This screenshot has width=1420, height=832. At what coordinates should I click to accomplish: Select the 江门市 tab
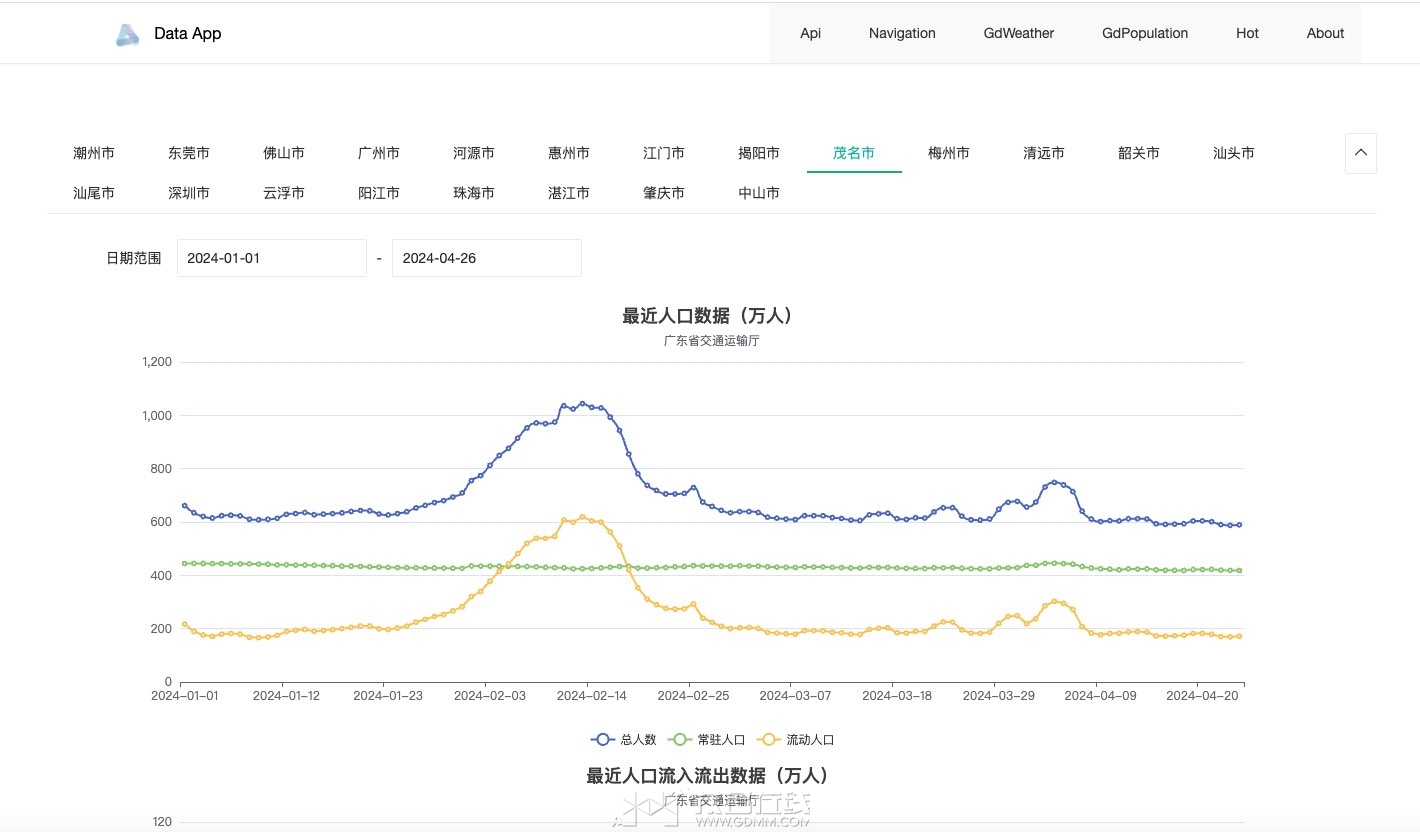(x=664, y=153)
